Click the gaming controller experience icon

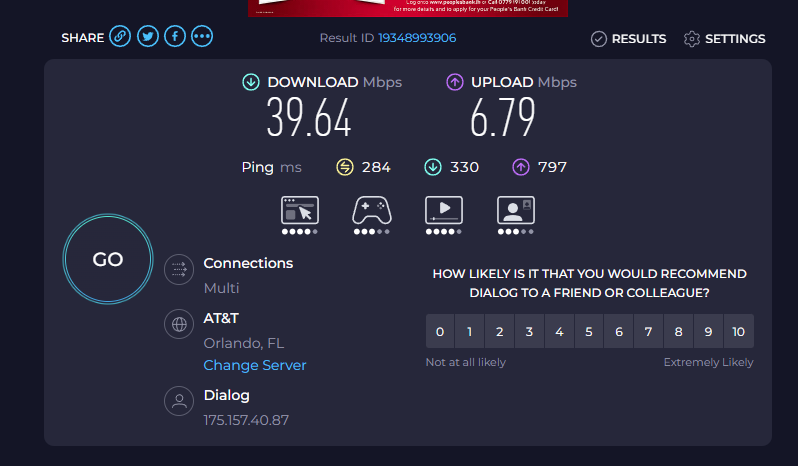click(x=372, y=210)
